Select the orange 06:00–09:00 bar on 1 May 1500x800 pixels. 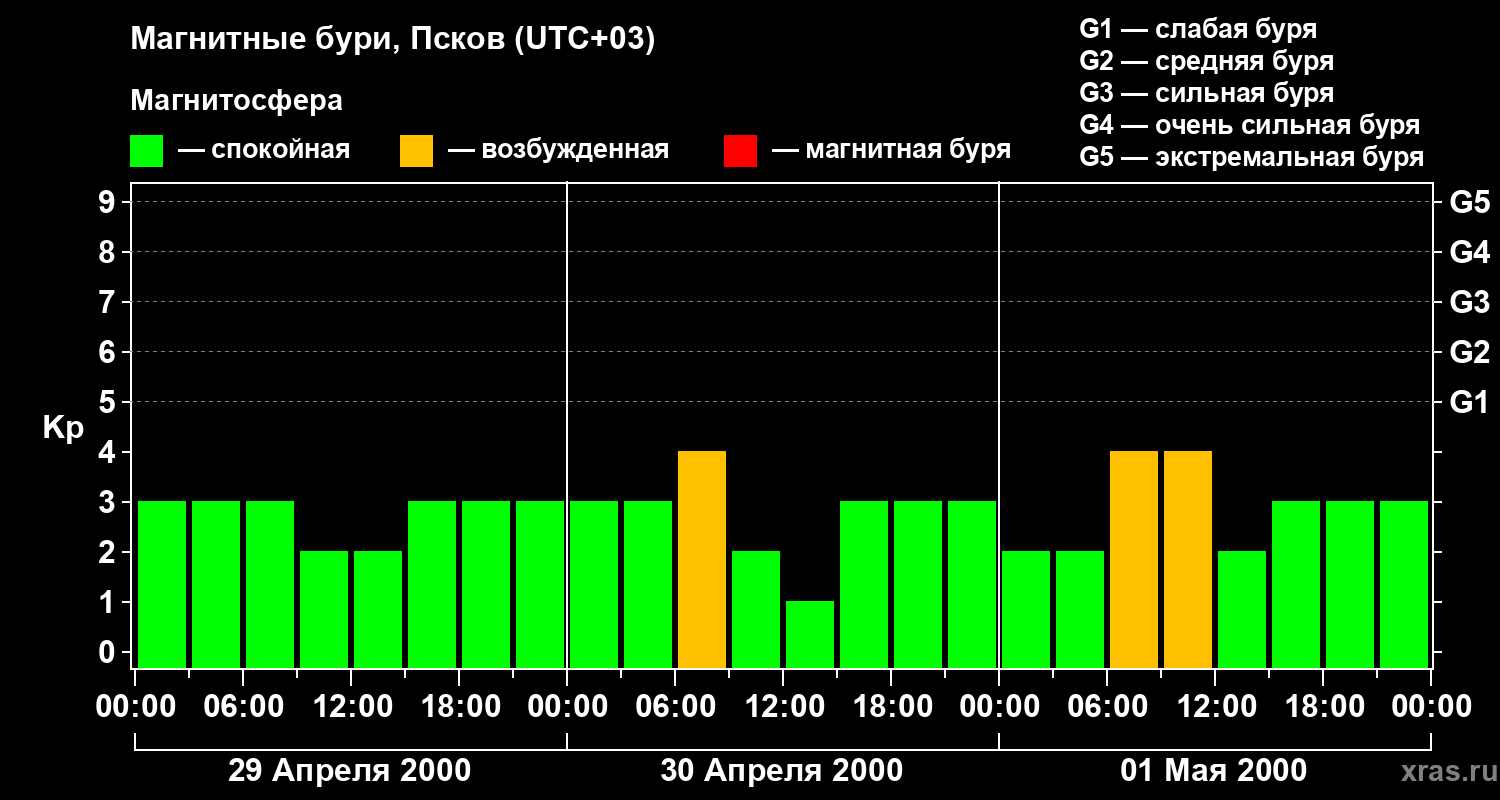pos(1134,559)
